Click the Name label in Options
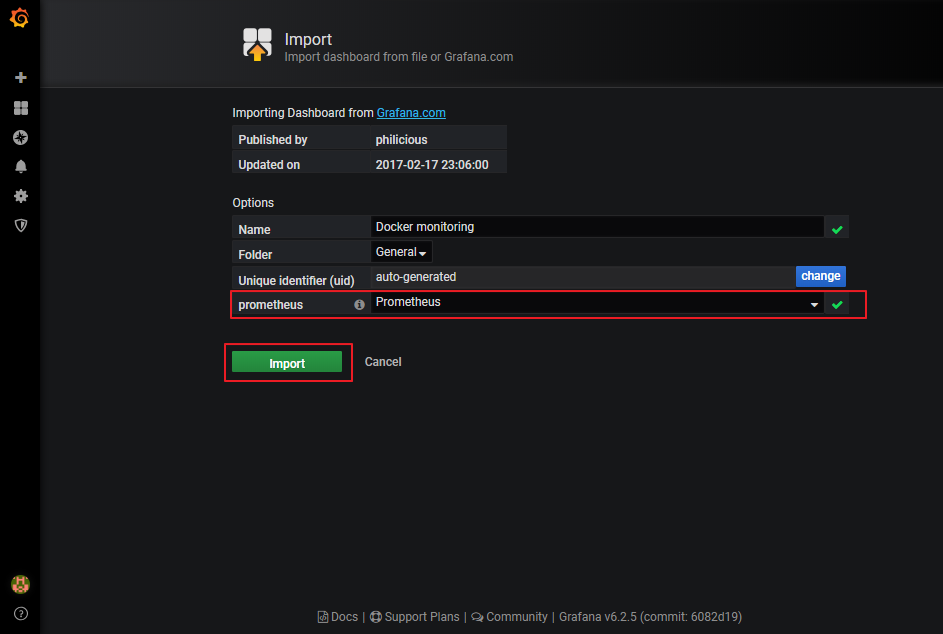The width and height of the screenshot is (943, 634). [x=254, y=229]
